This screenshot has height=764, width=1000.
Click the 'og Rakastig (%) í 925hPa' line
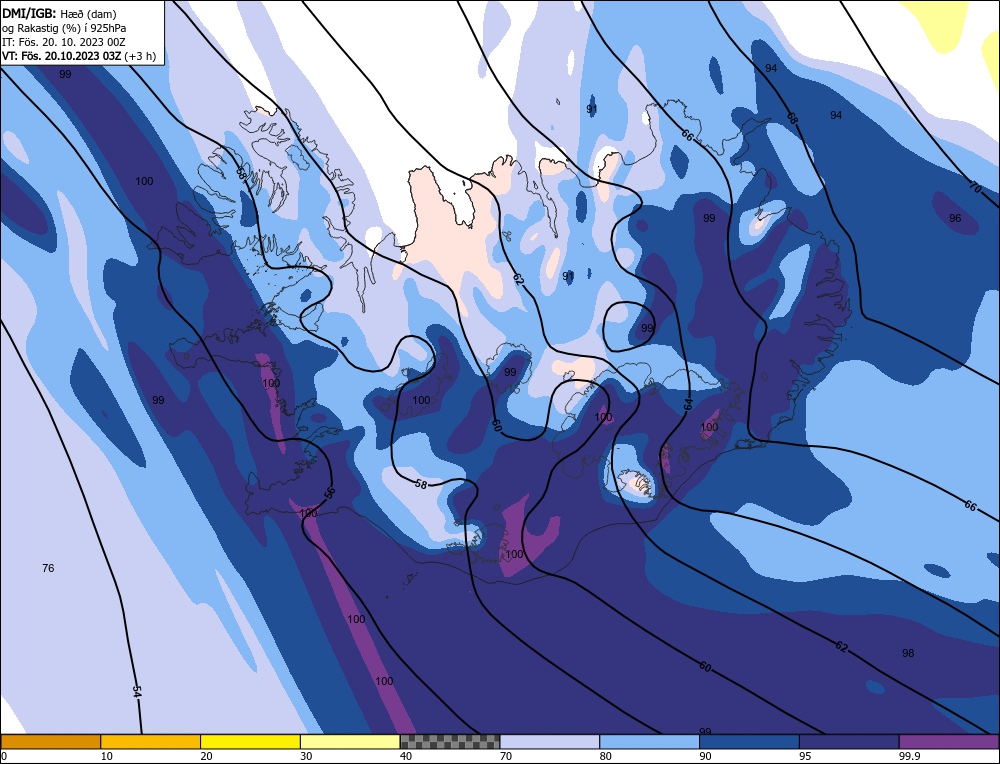pos(64,28)
